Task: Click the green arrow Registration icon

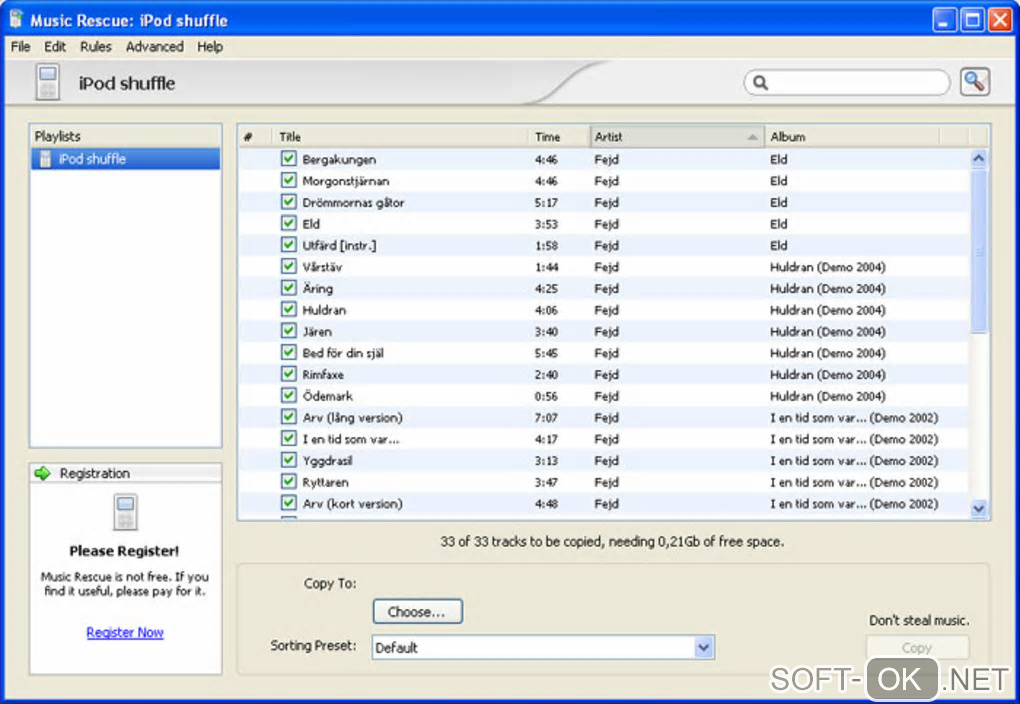Action: 43,473
